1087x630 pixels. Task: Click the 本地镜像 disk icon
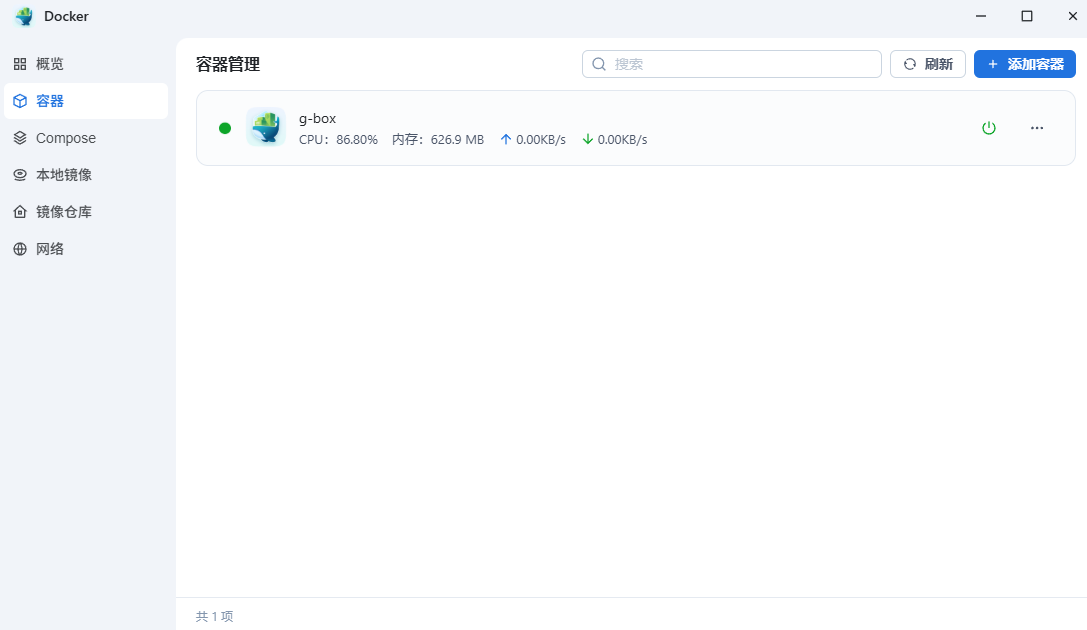20,175
